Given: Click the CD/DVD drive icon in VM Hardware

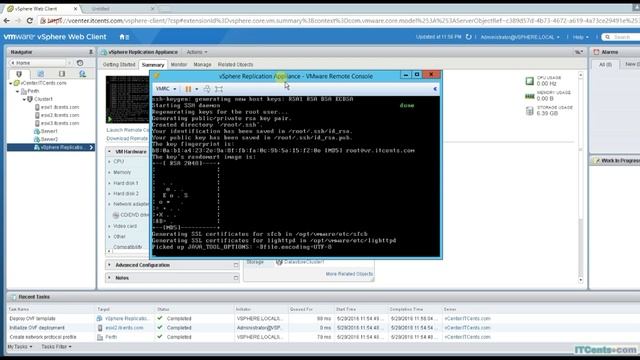Looking at the screenshot, I should point(116,215).
